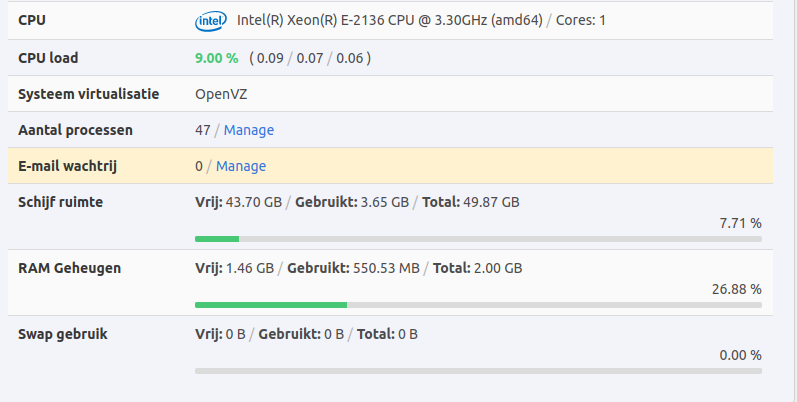Open Manage link beside 47 processes
Viewport: 797px width, 402px height.
coord(249,130)
